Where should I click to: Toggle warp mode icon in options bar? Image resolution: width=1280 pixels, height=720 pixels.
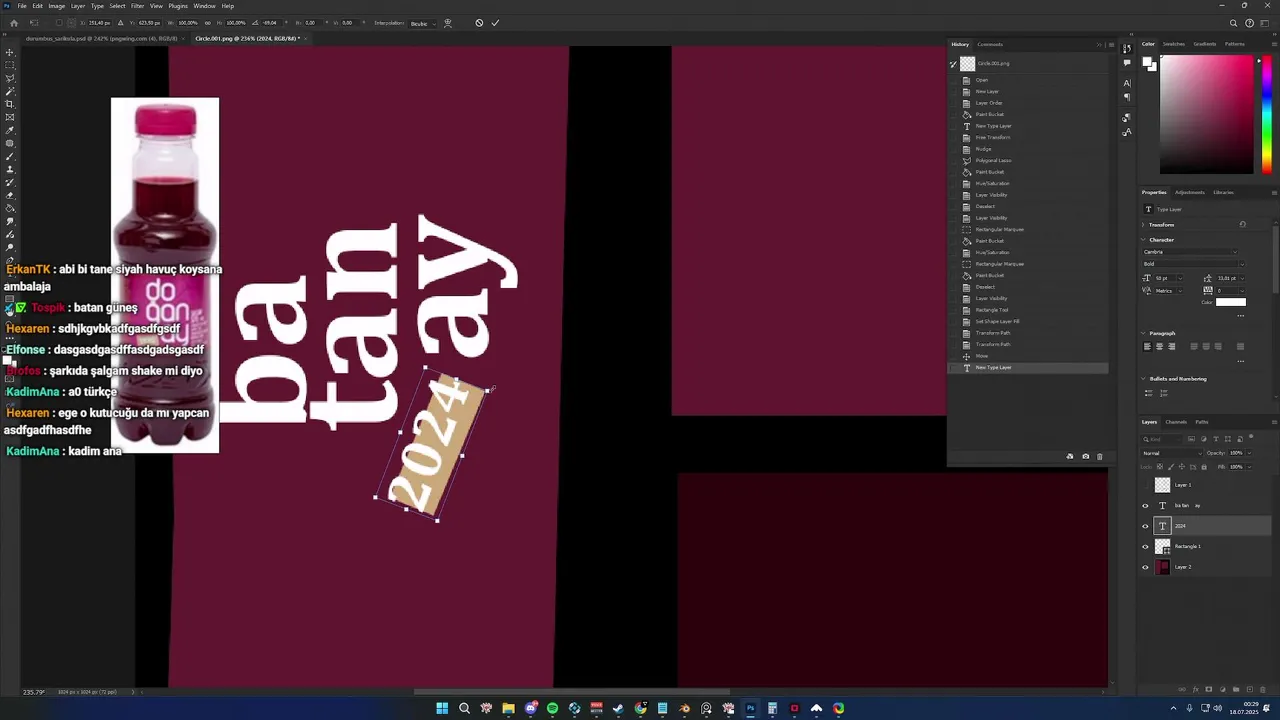pyautogui.click(x=447, y=23)
